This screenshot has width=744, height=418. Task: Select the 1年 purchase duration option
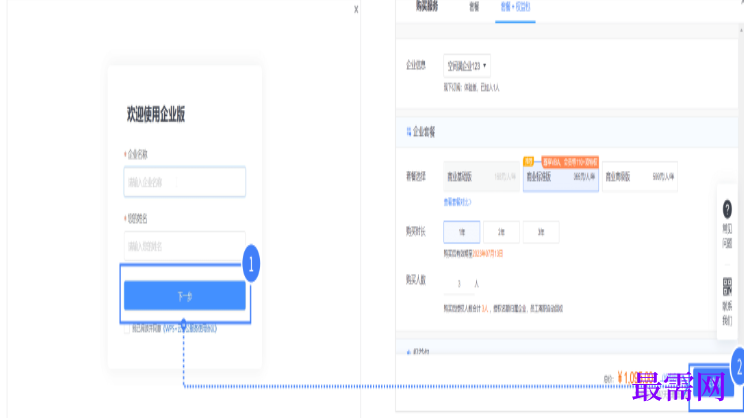click(462, 231)
